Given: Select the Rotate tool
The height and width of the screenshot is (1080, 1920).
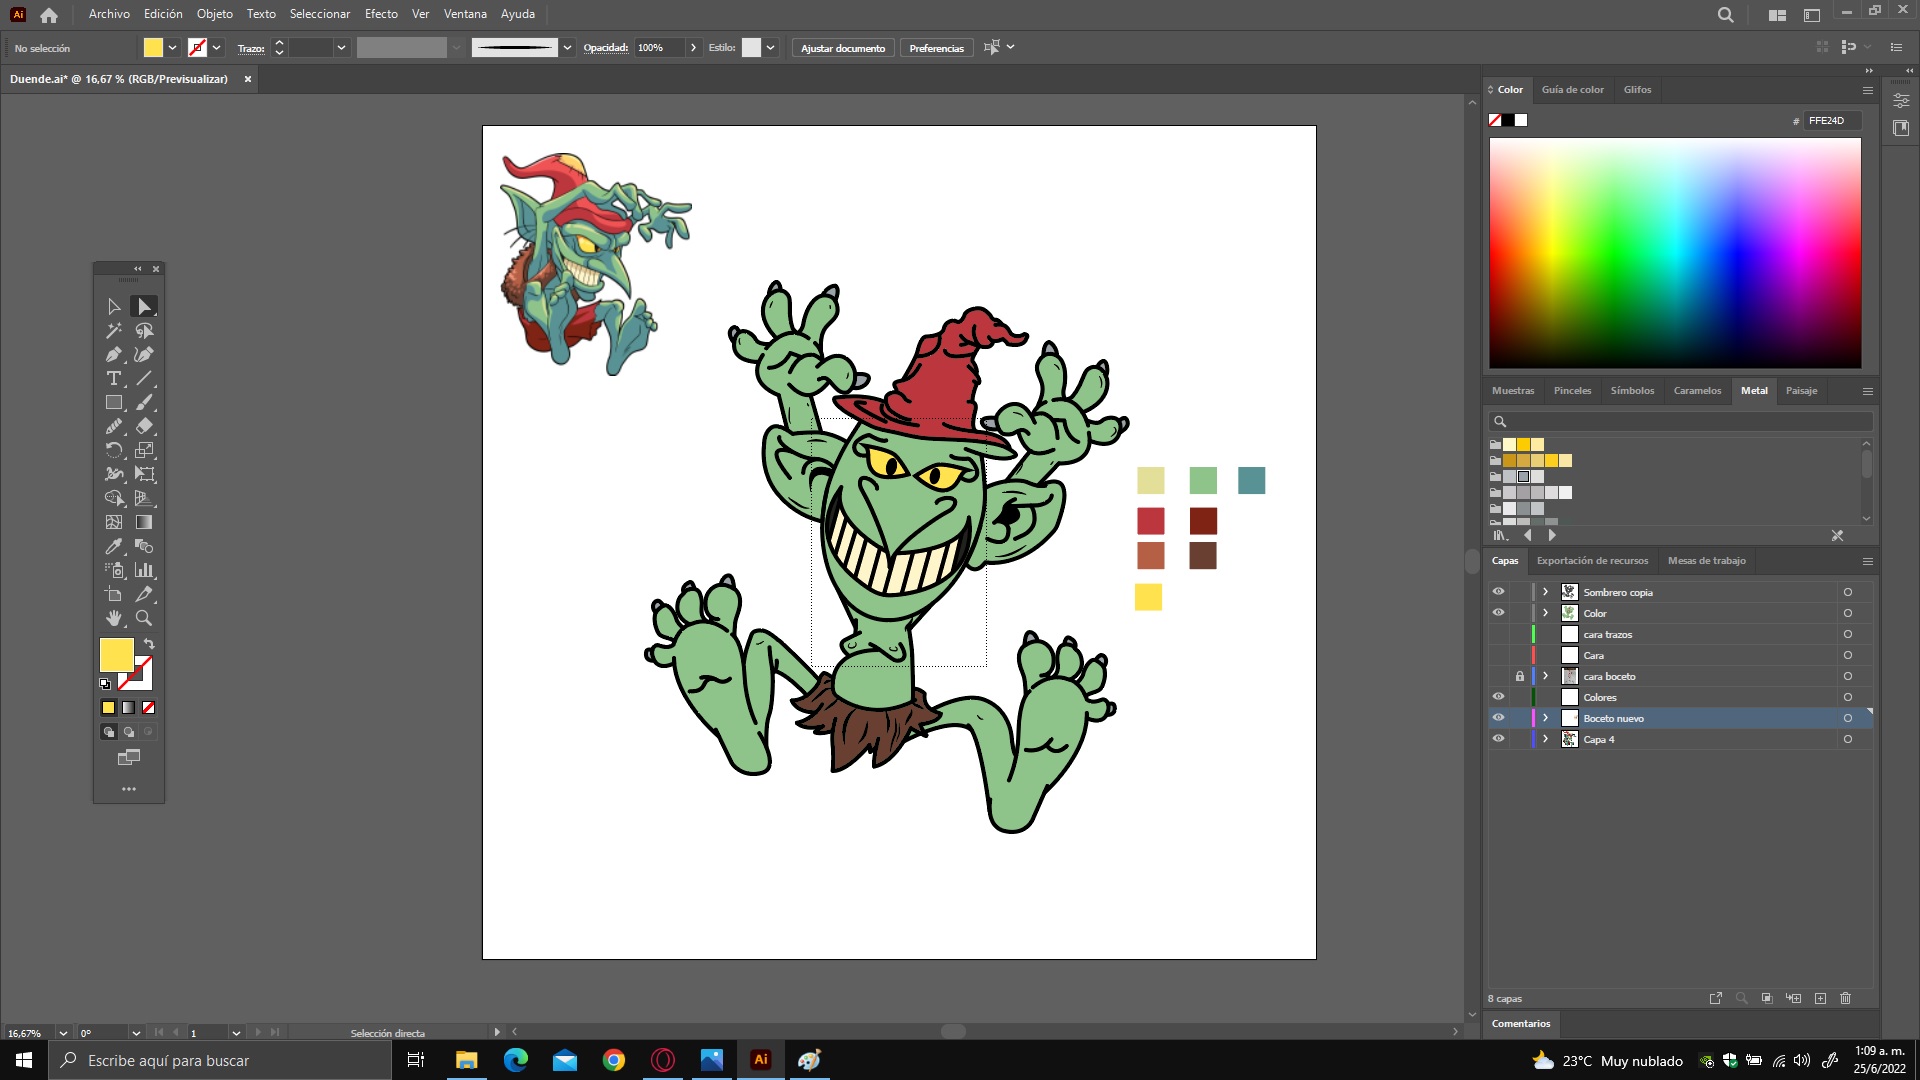Looking at the screenshot, I should coord(114,450).
